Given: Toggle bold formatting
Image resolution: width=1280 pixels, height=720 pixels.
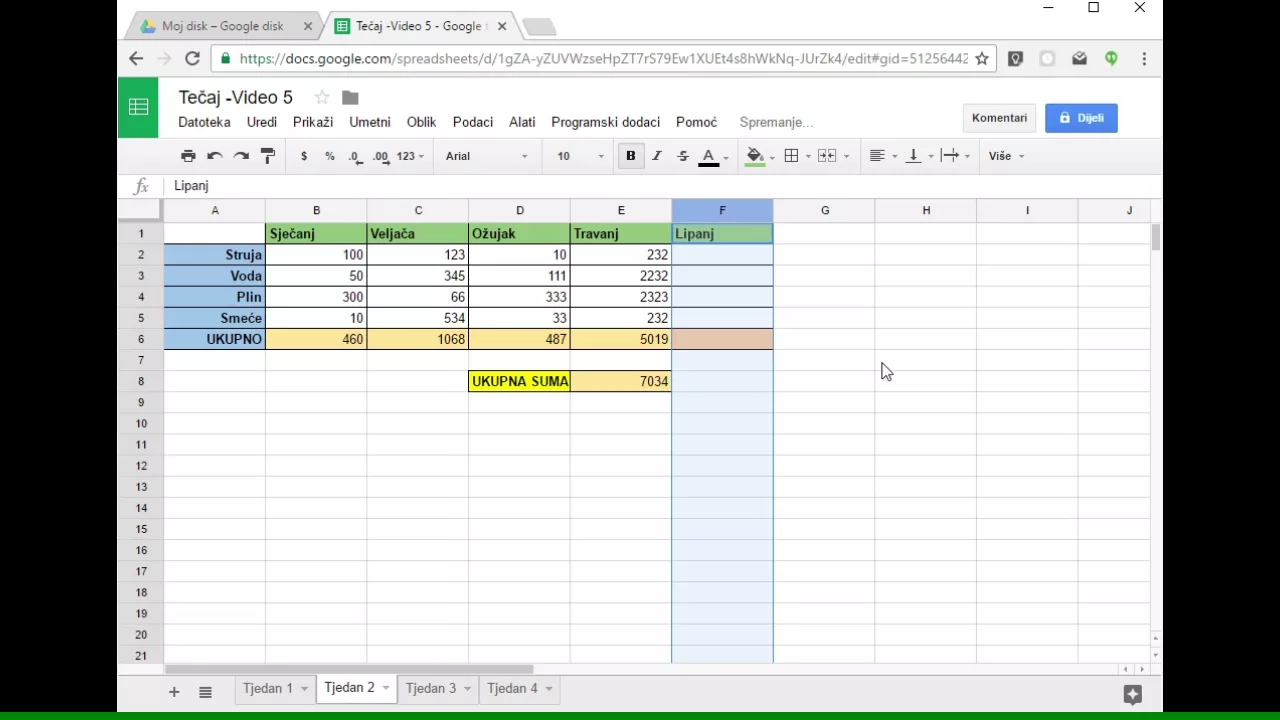Looking at the screenshot, I should coord(630,156).
